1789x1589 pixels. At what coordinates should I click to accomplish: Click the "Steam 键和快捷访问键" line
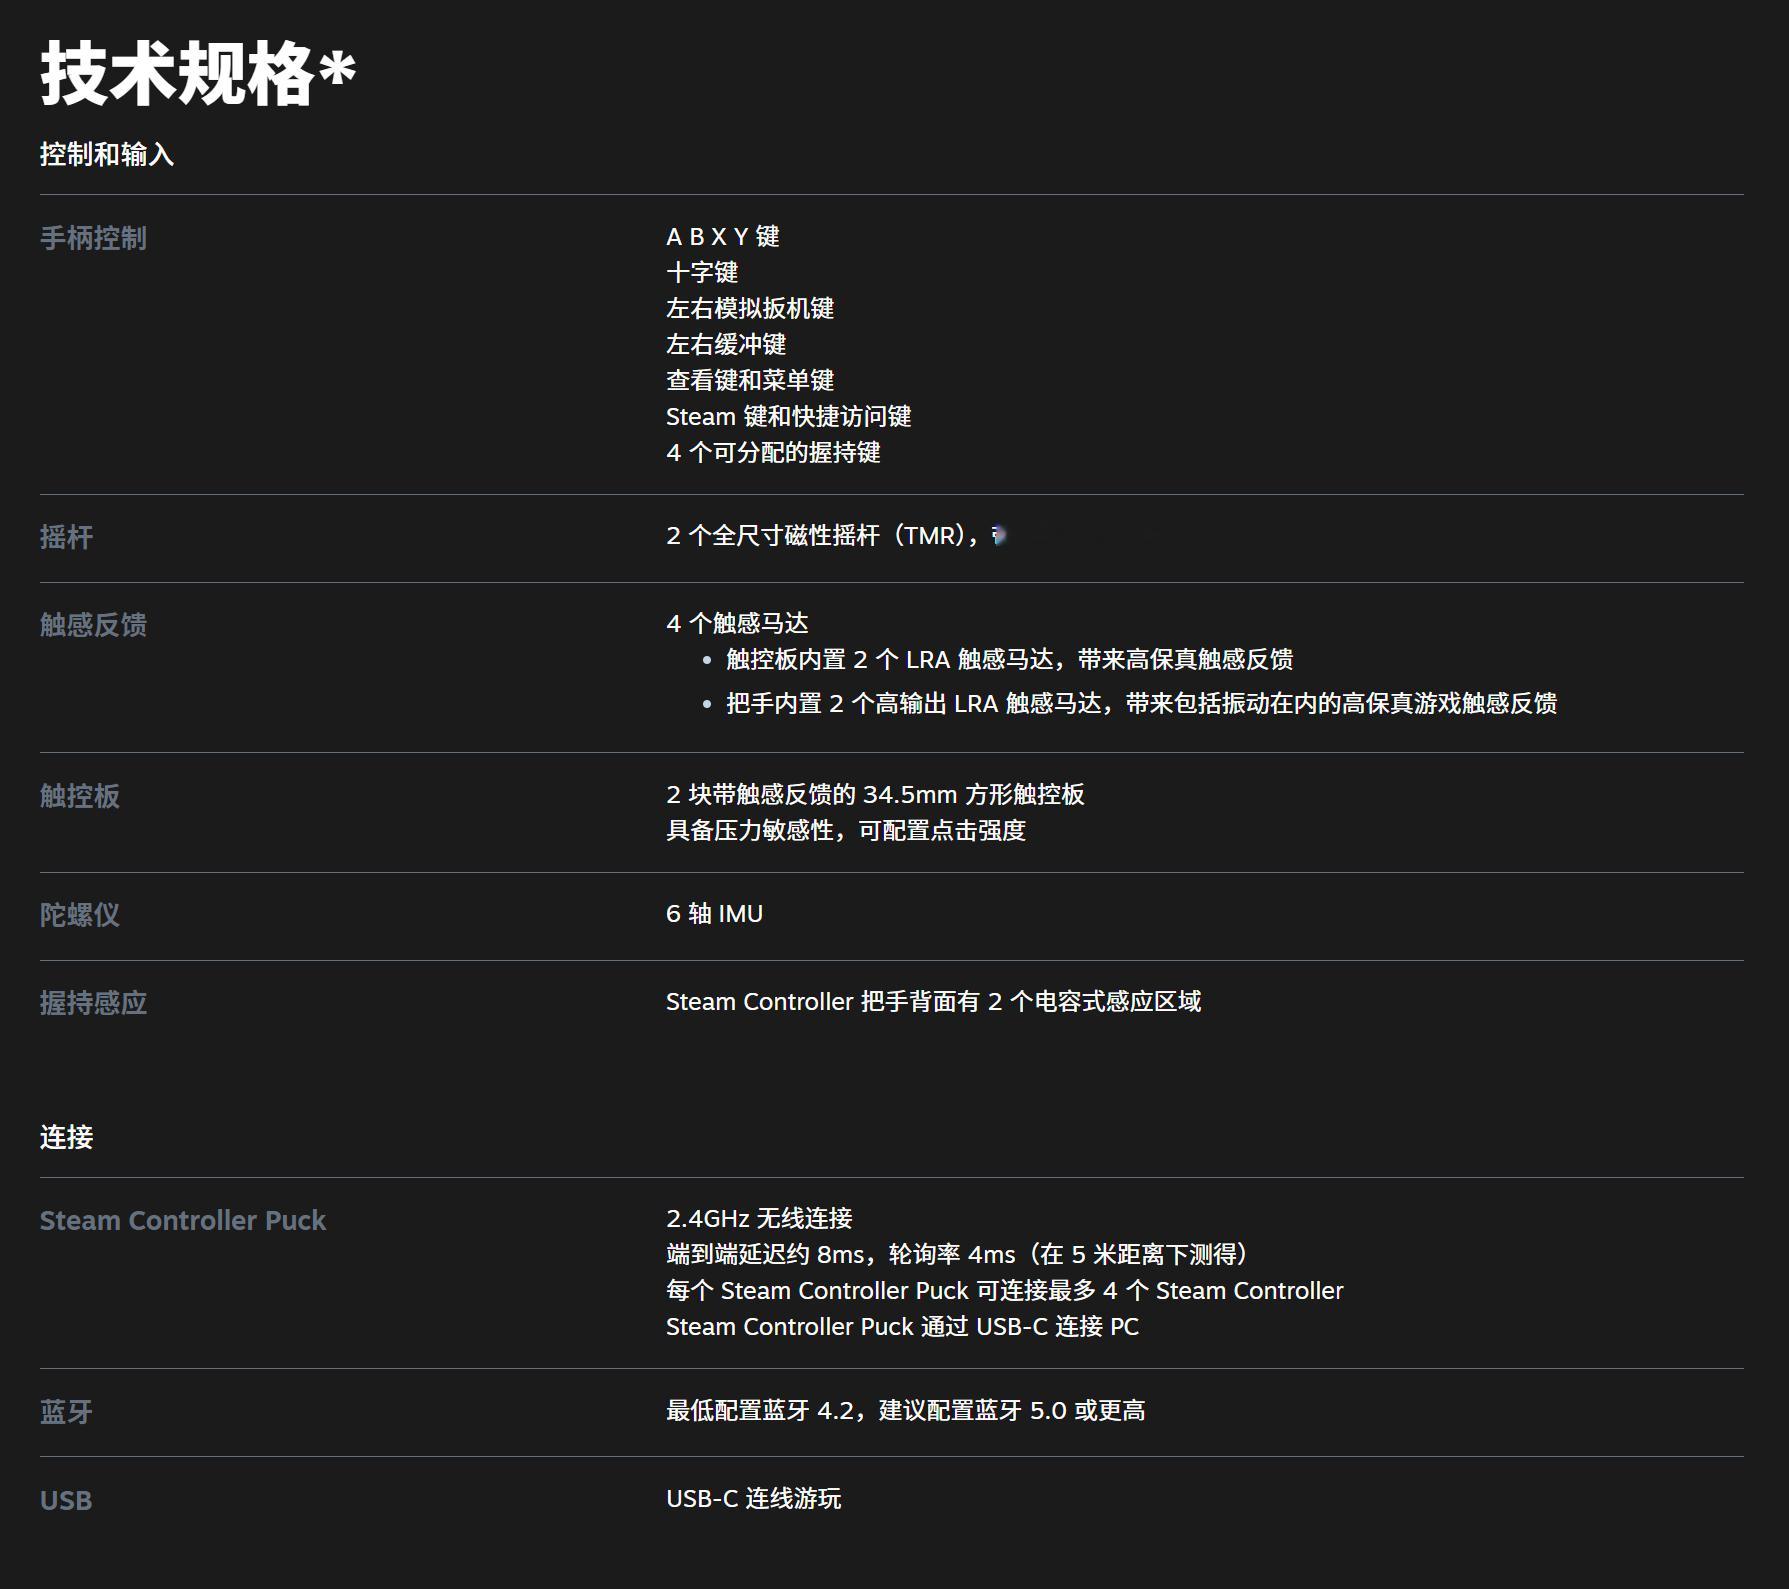tap(789, 416)
